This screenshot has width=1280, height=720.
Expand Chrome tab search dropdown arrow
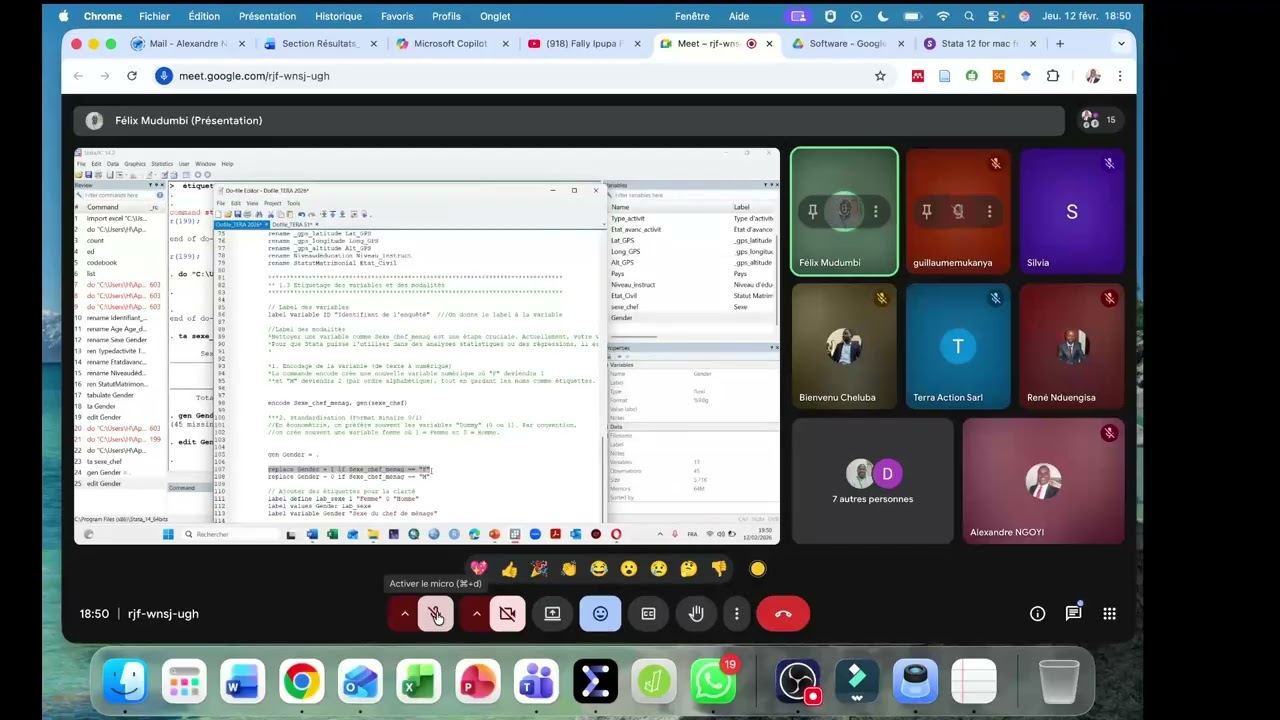tap(1121, 44)
